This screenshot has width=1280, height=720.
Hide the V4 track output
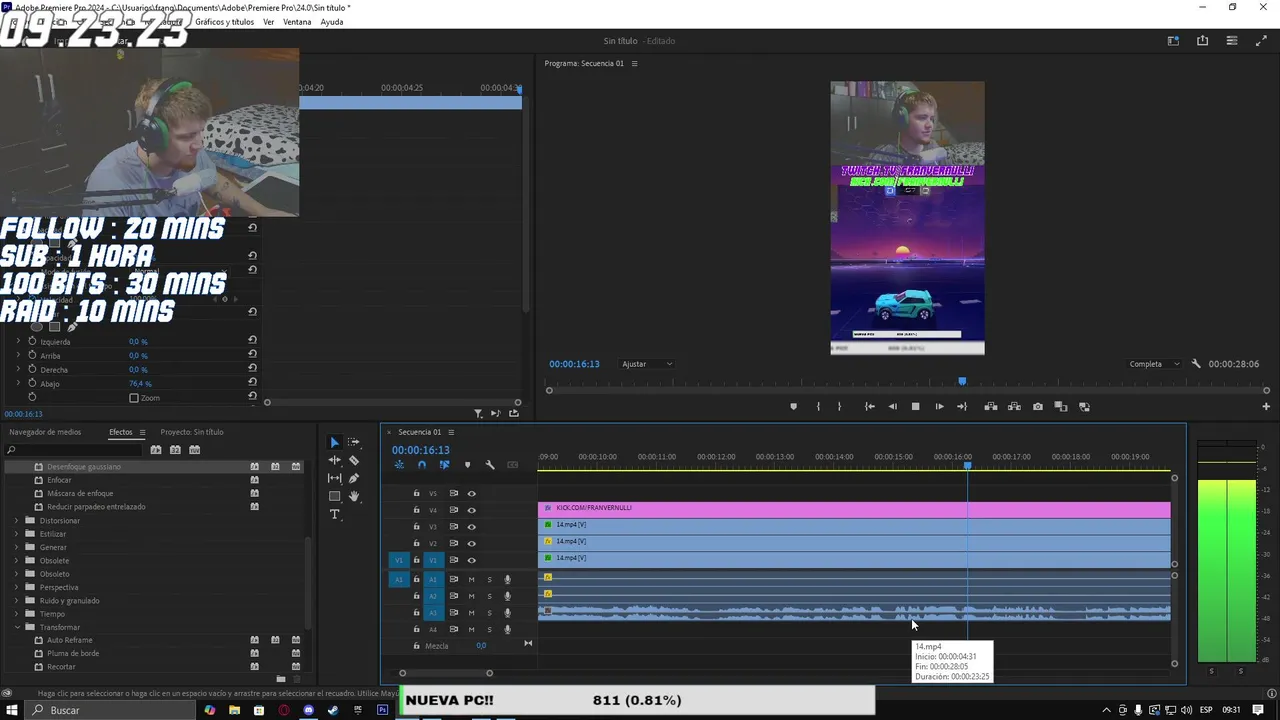472,510
